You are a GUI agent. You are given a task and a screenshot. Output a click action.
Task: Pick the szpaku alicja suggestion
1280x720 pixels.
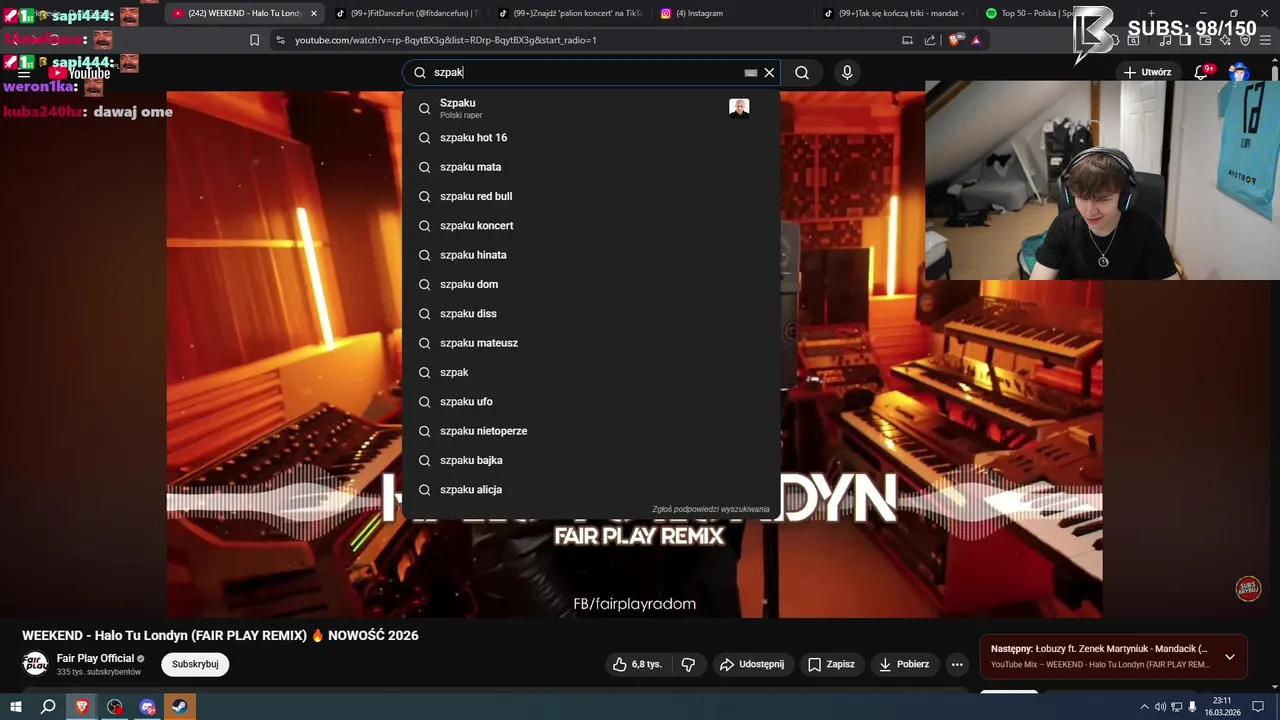(x=591, y=490)
